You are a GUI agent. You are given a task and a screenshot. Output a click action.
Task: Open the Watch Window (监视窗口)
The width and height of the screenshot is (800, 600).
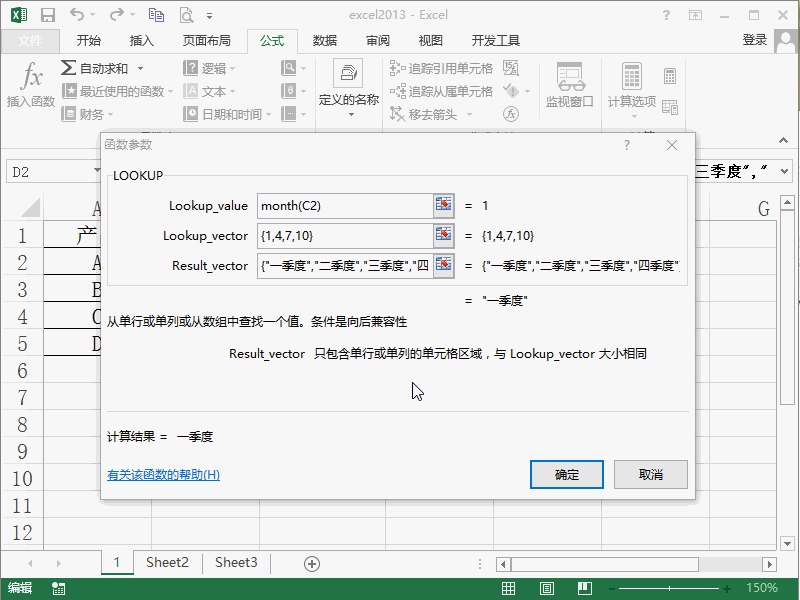point(570,85)
